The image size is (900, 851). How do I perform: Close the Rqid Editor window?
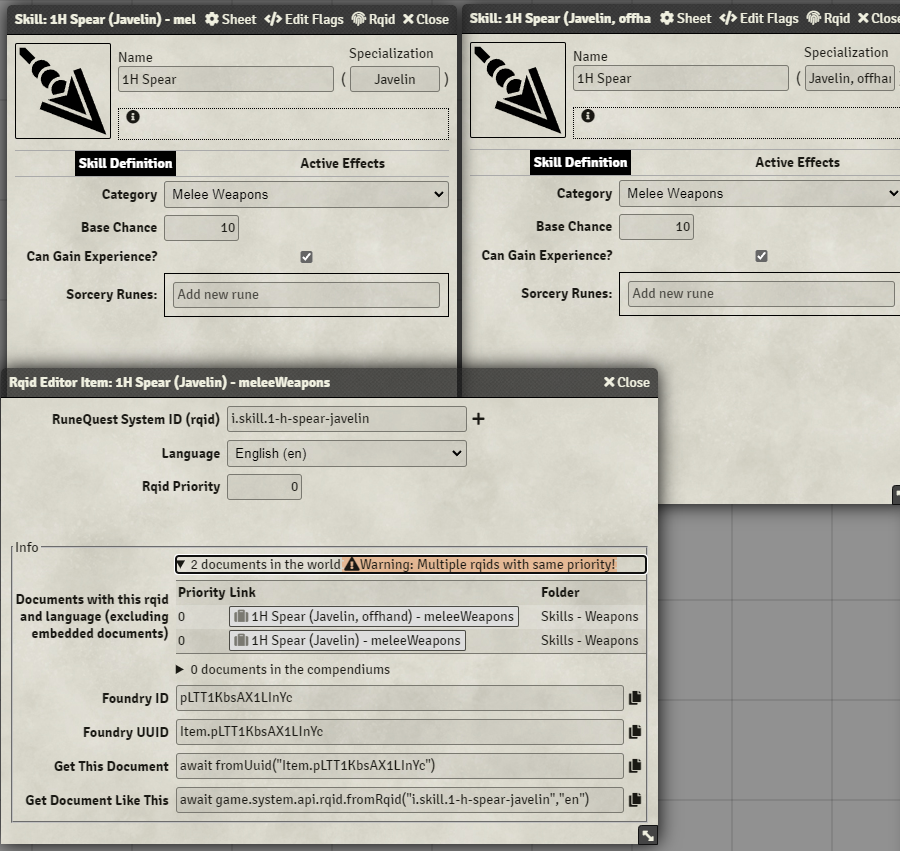click(625, 382)
